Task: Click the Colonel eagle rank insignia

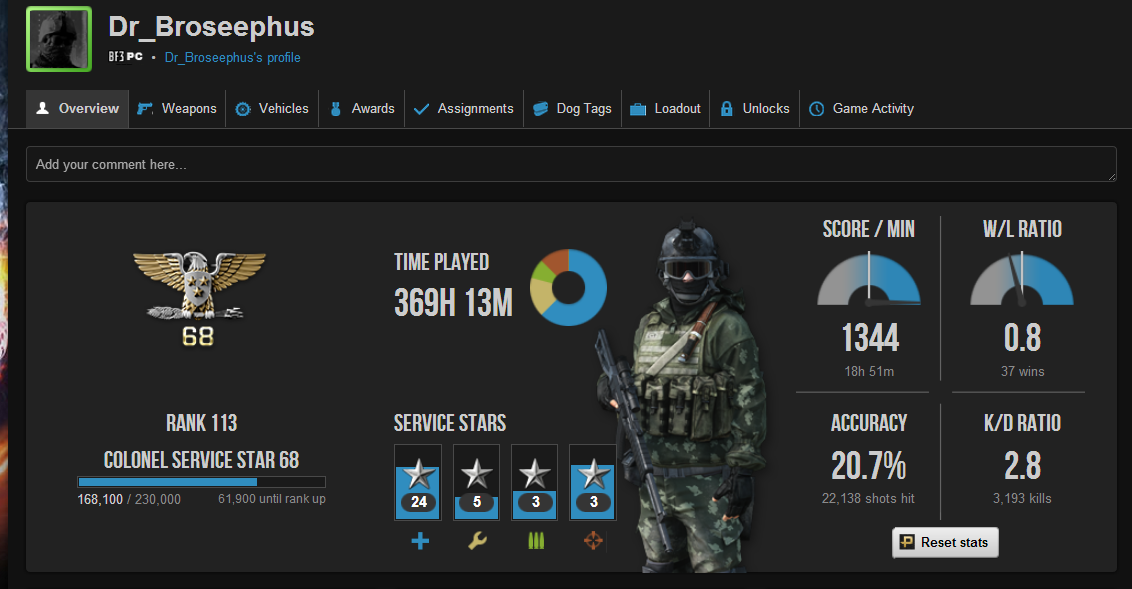Action: click(199, 285)
